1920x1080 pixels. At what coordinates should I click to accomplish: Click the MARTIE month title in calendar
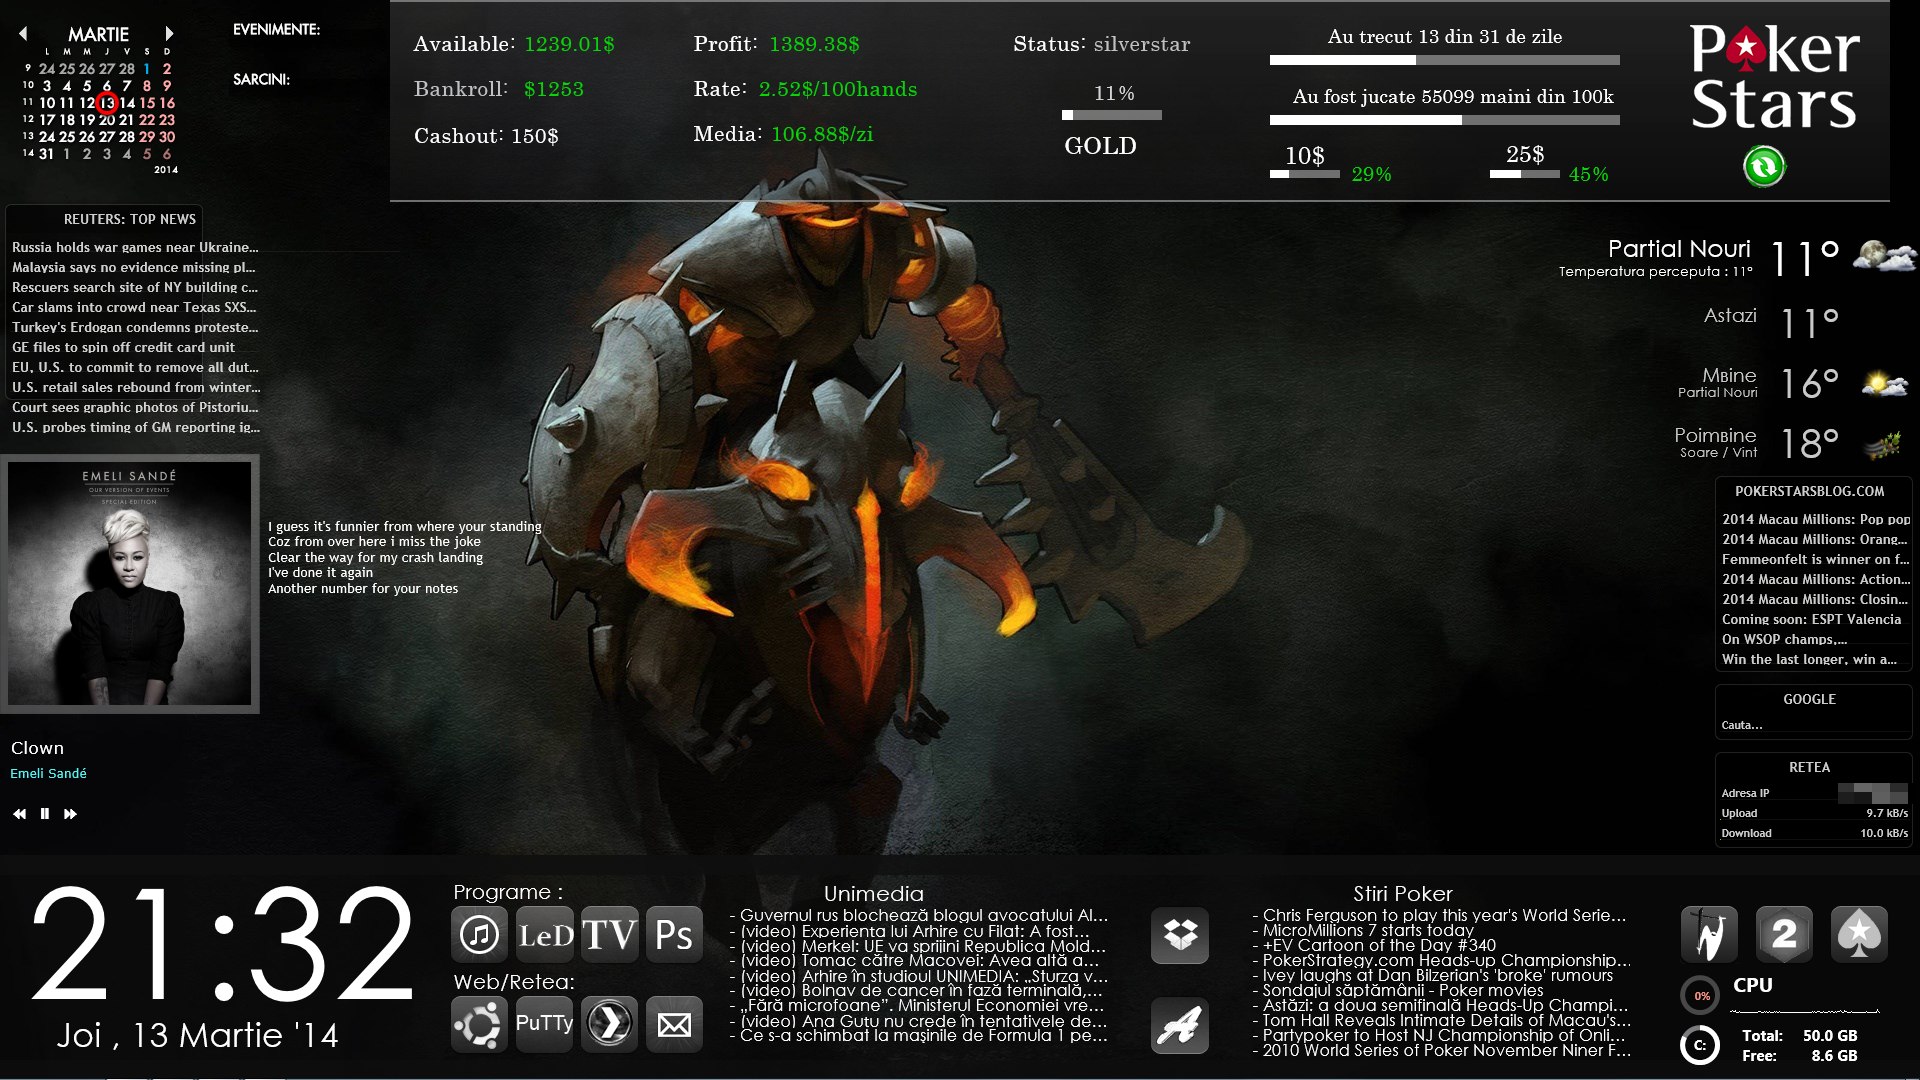[x=98, y=34]
